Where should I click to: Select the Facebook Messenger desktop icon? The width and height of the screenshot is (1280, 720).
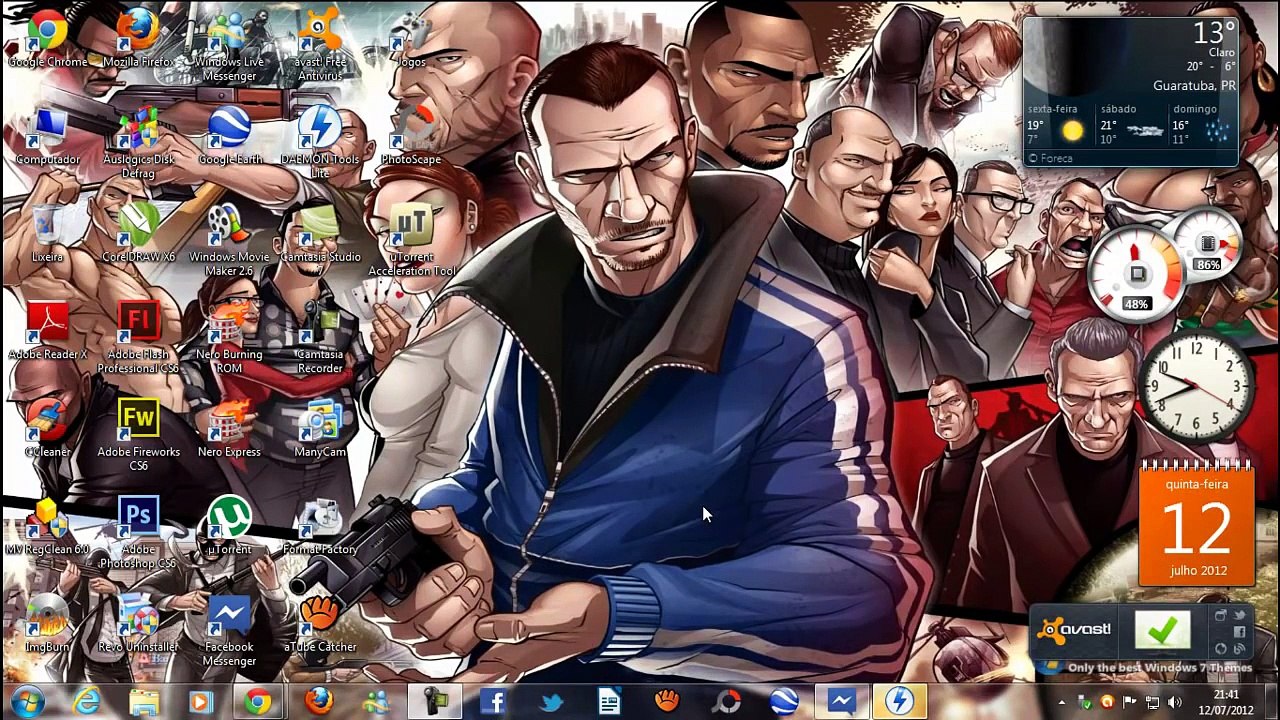[229, 631]
